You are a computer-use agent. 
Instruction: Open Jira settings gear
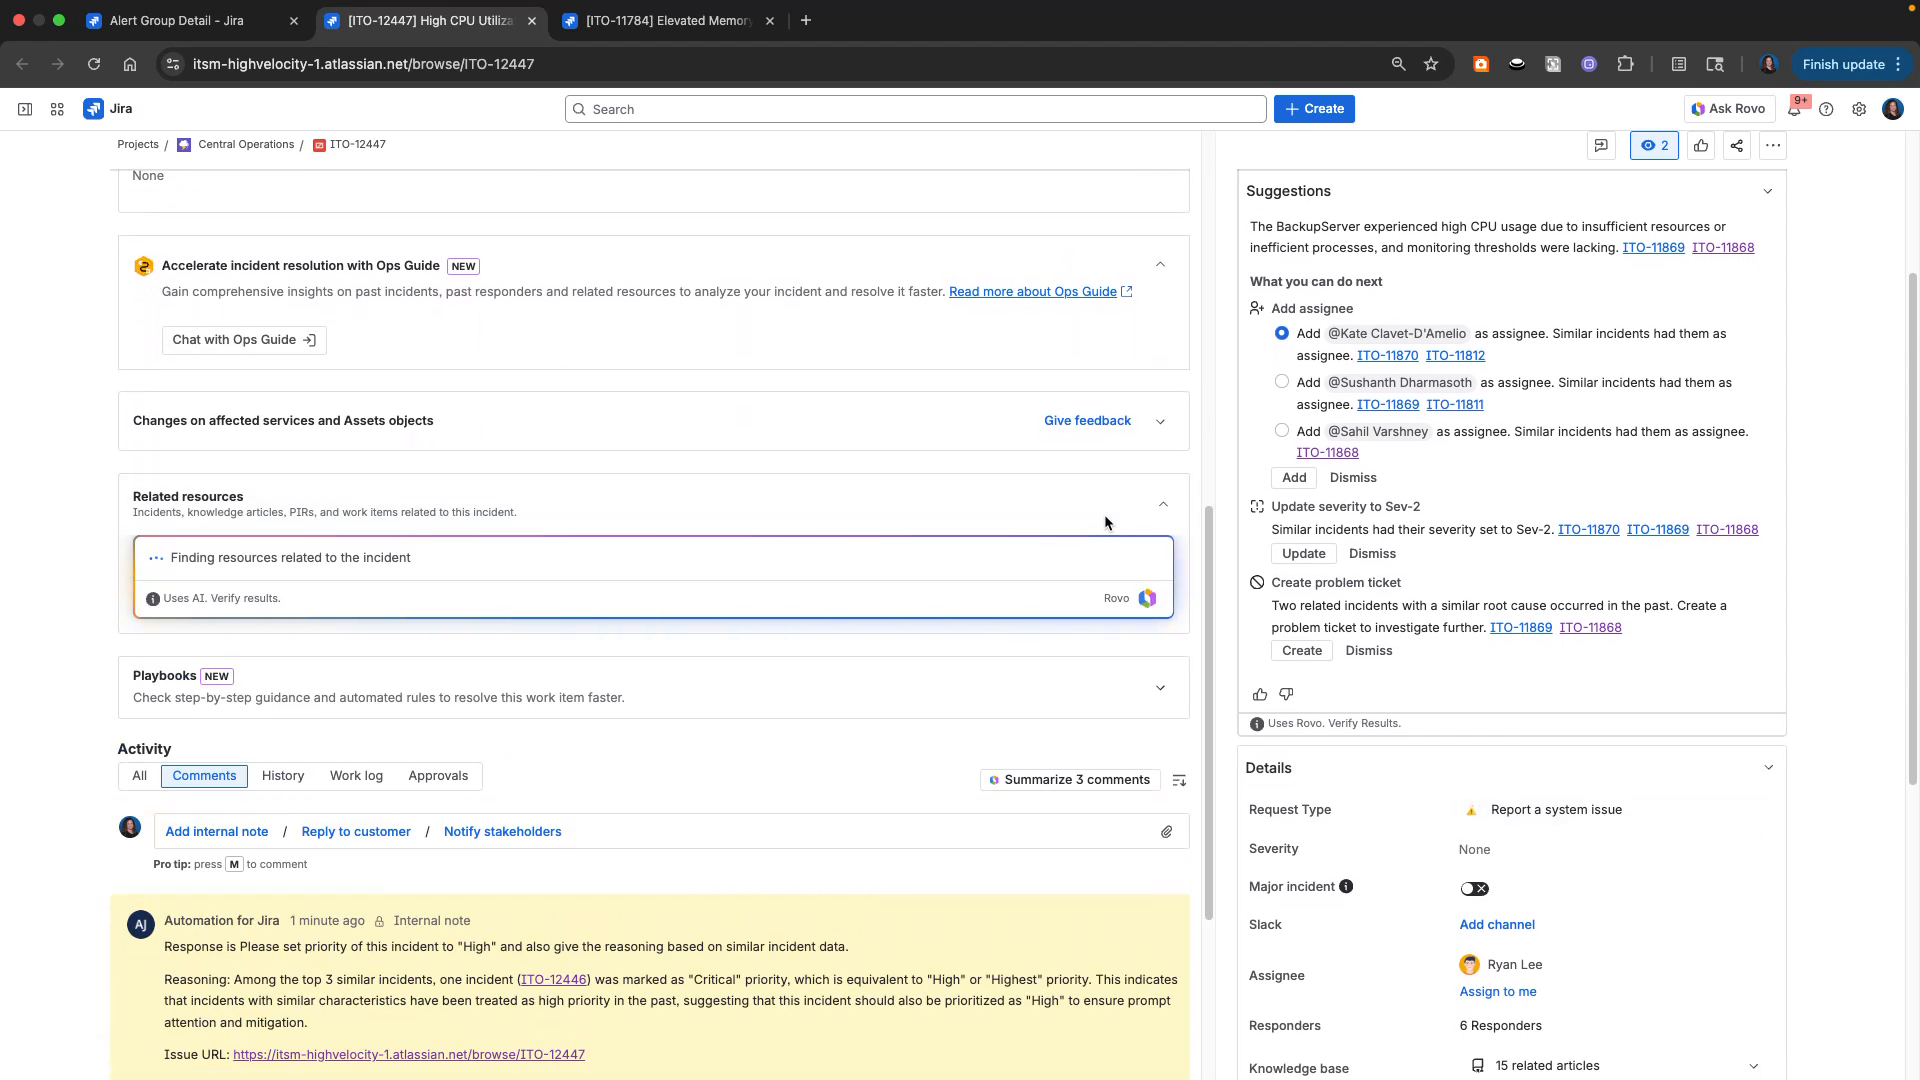coord(1859,109)
